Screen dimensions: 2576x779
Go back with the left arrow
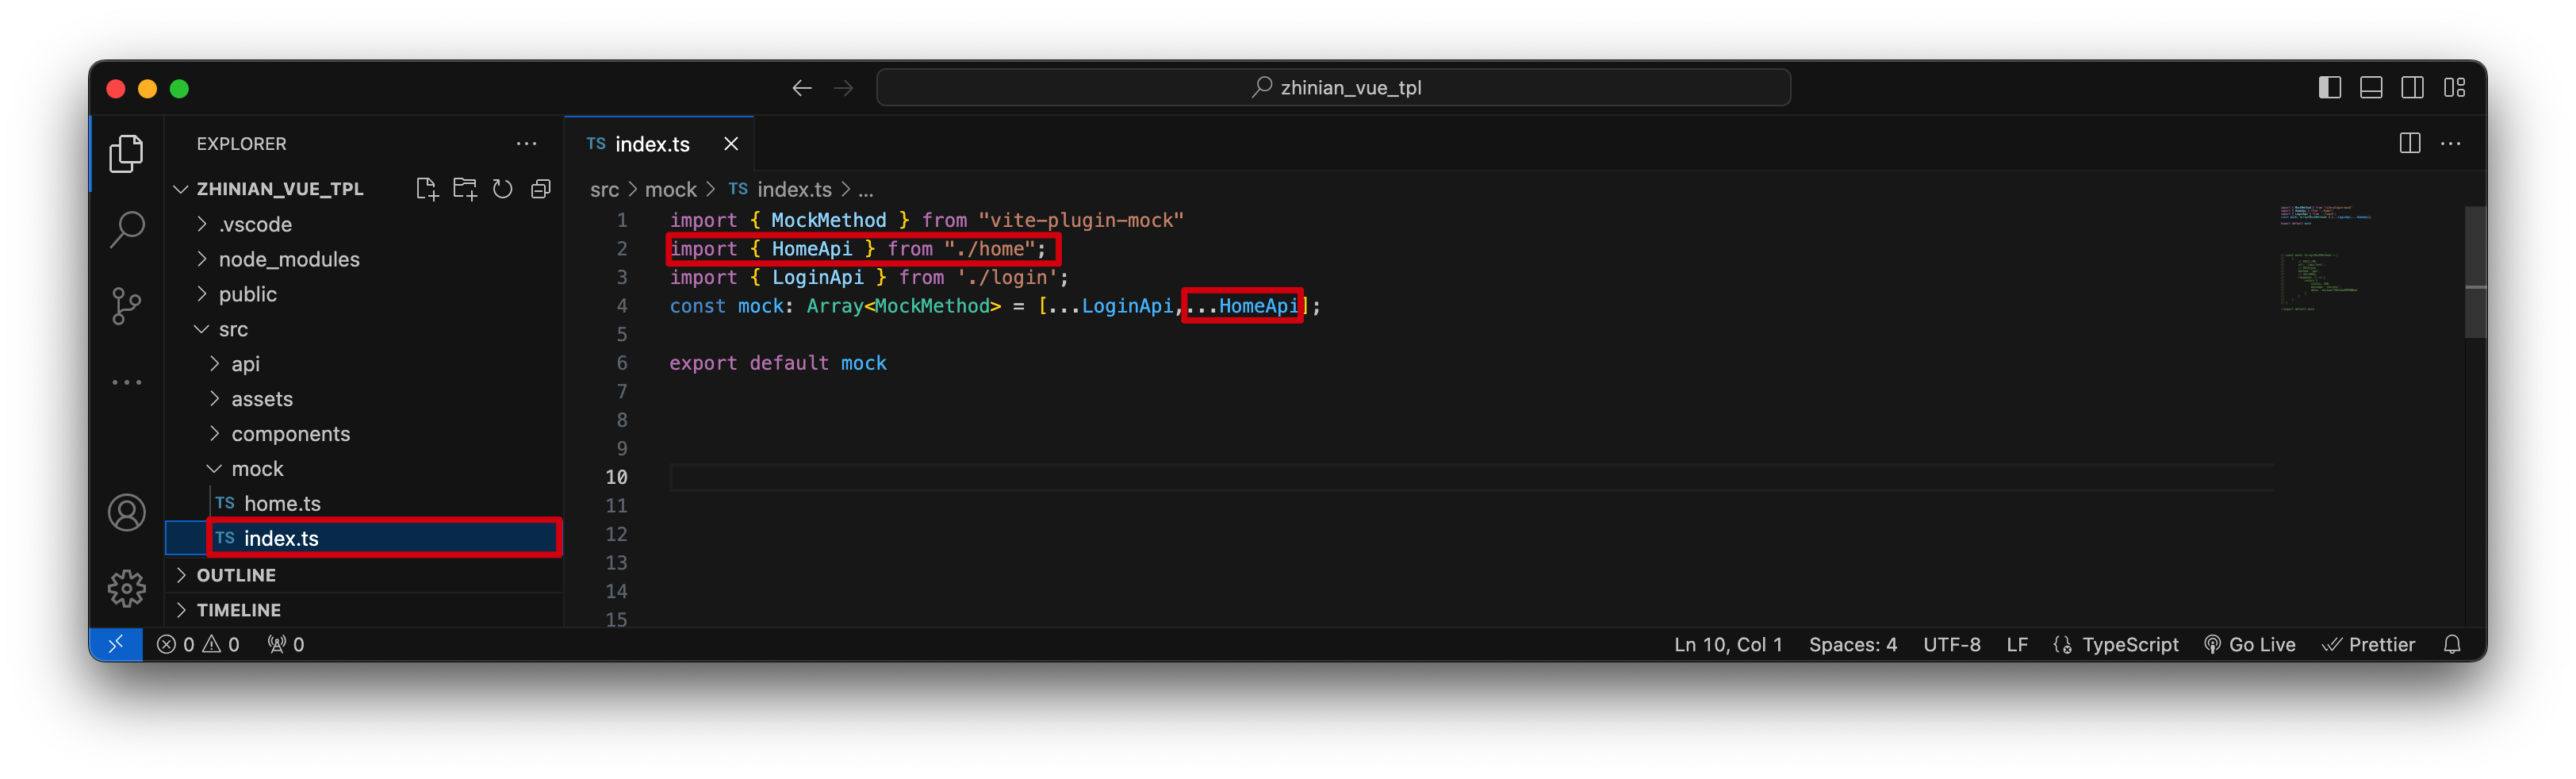[x=802, y=88]
